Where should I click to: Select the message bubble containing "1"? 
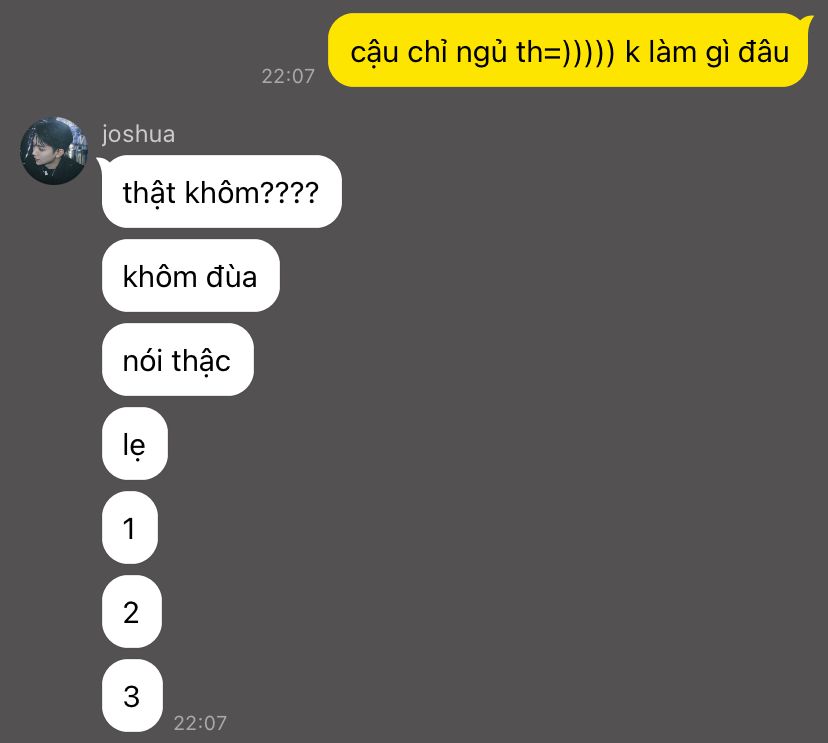coord(130,528)
